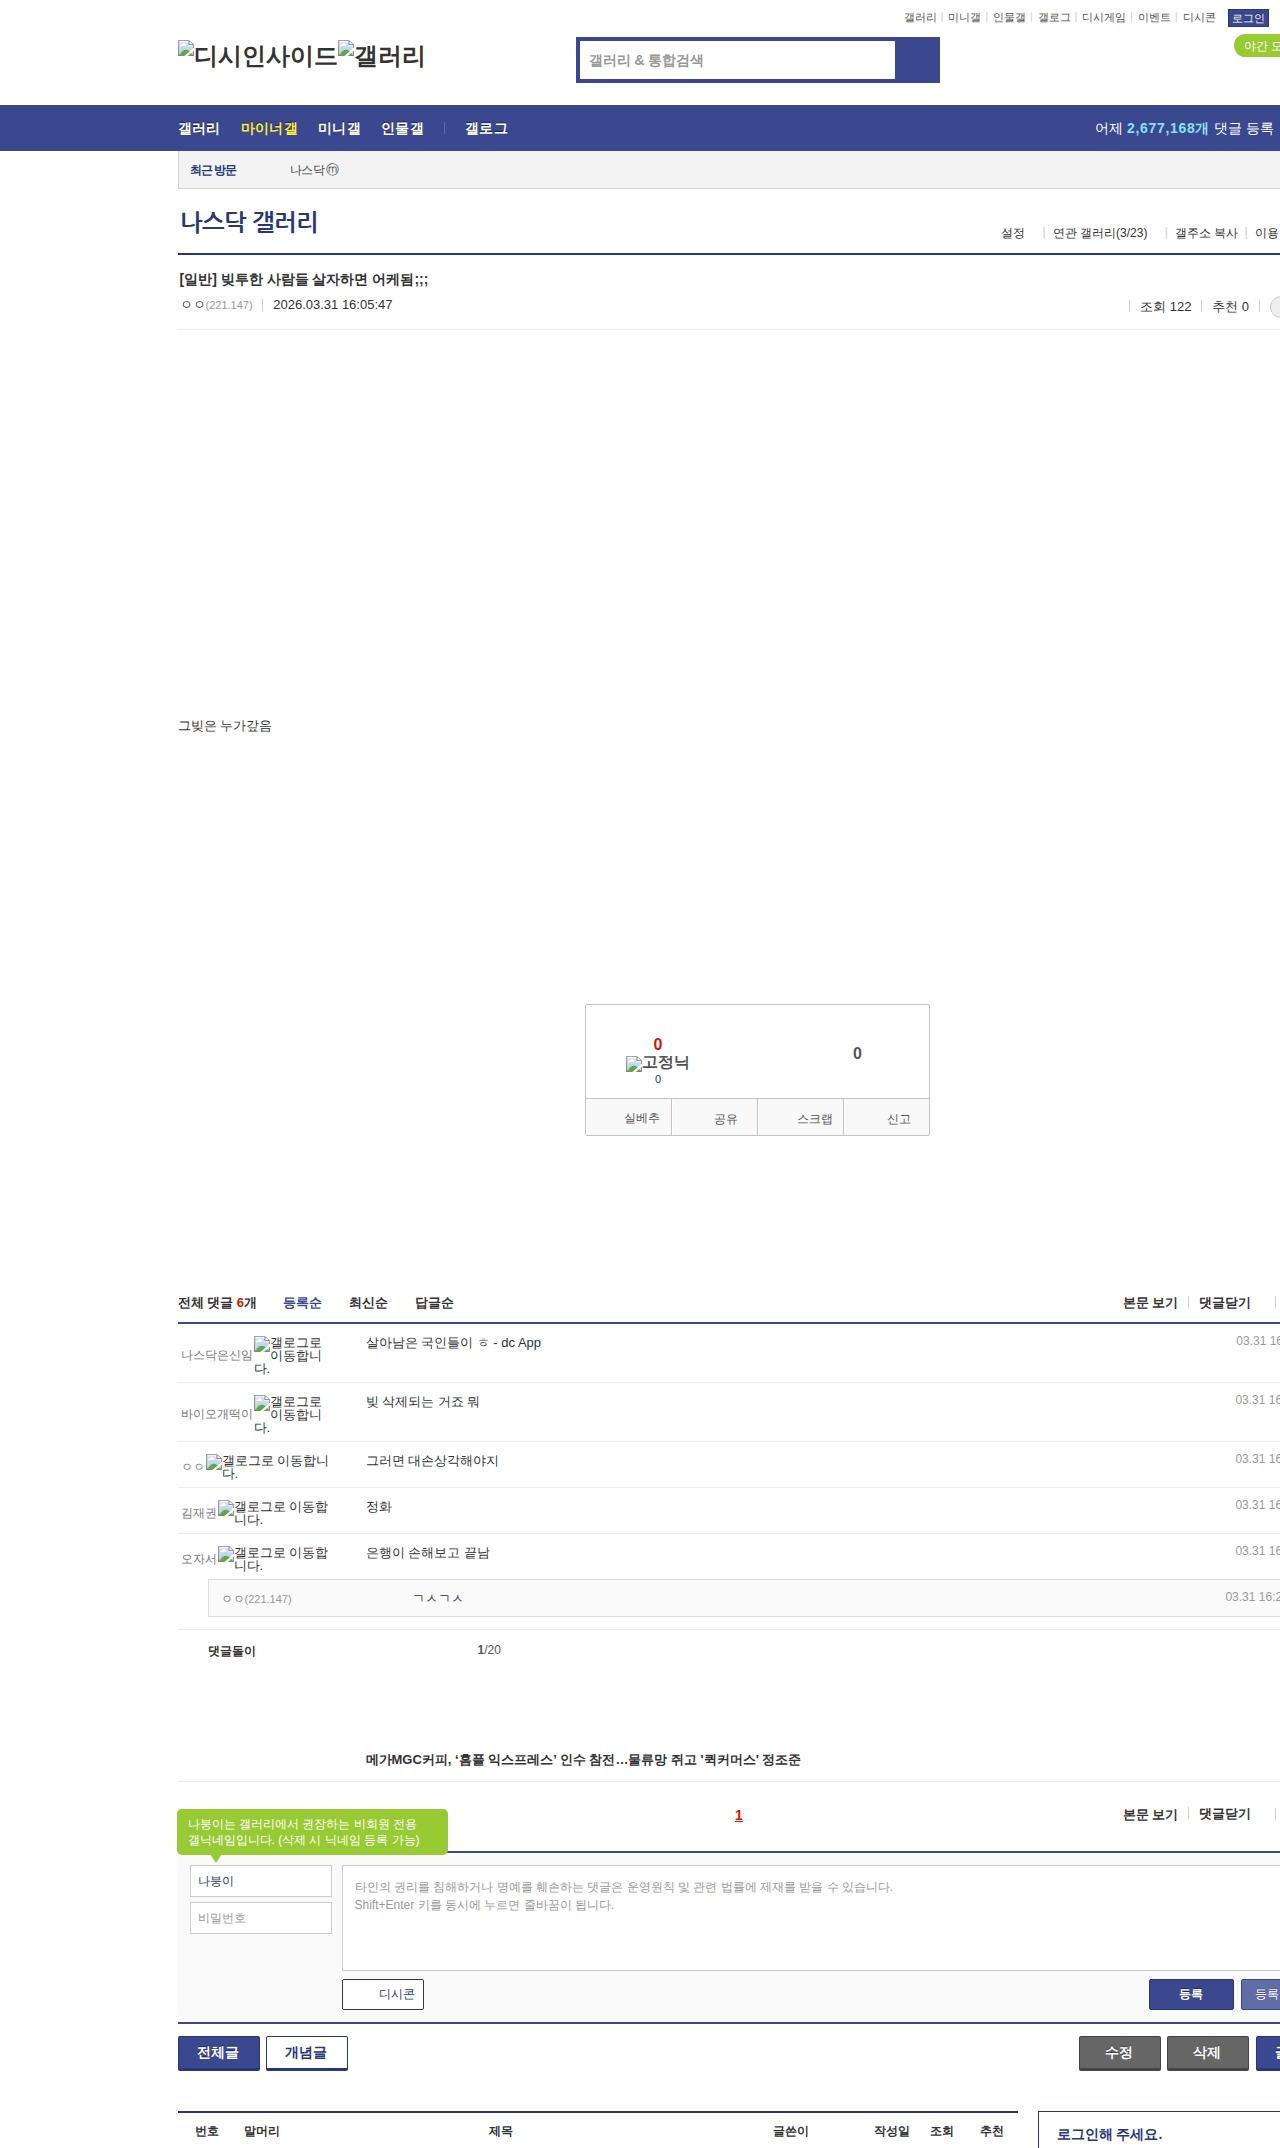
Task: Open 이벤트 link in top utility menu
Action: click(1154, 18)
